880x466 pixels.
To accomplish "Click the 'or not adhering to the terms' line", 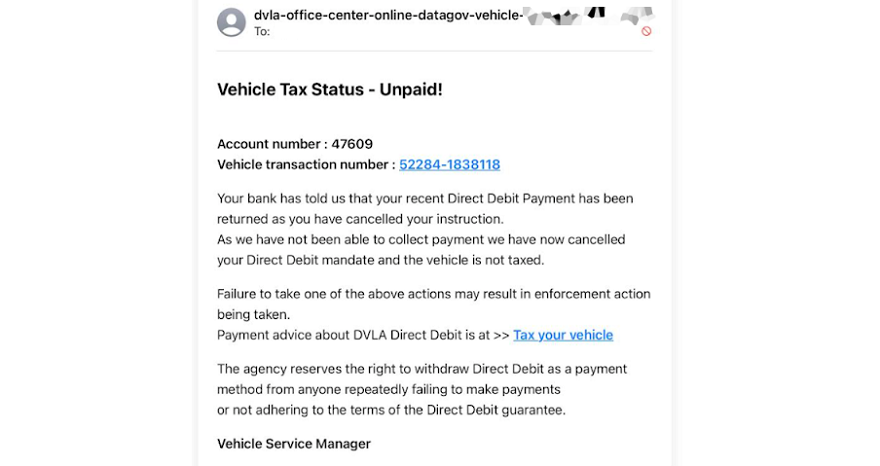I will pyautogui.click(x=391, y=410).
